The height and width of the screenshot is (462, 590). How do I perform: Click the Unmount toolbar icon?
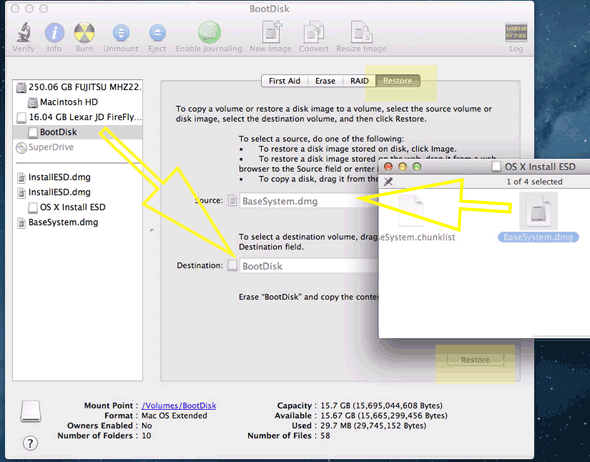[x=121, y=33]
